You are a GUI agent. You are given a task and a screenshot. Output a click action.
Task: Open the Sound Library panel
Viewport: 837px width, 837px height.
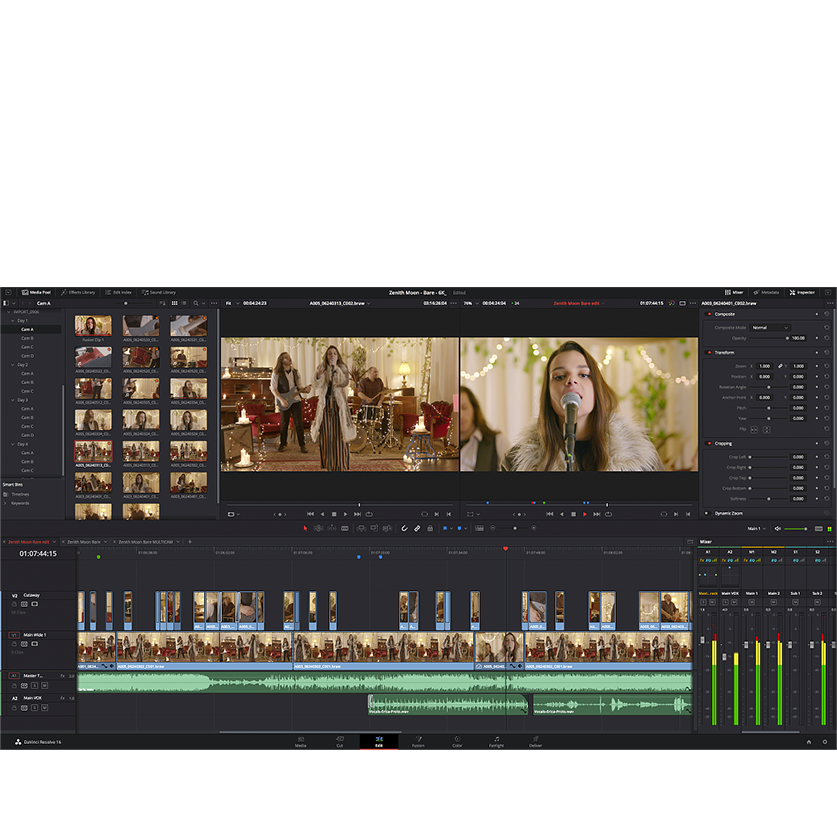pyautogui.click(x=161, y=293)
